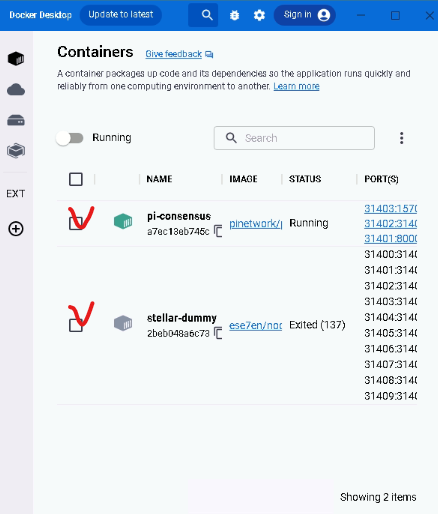Focus the container Search field

(294, 138)
